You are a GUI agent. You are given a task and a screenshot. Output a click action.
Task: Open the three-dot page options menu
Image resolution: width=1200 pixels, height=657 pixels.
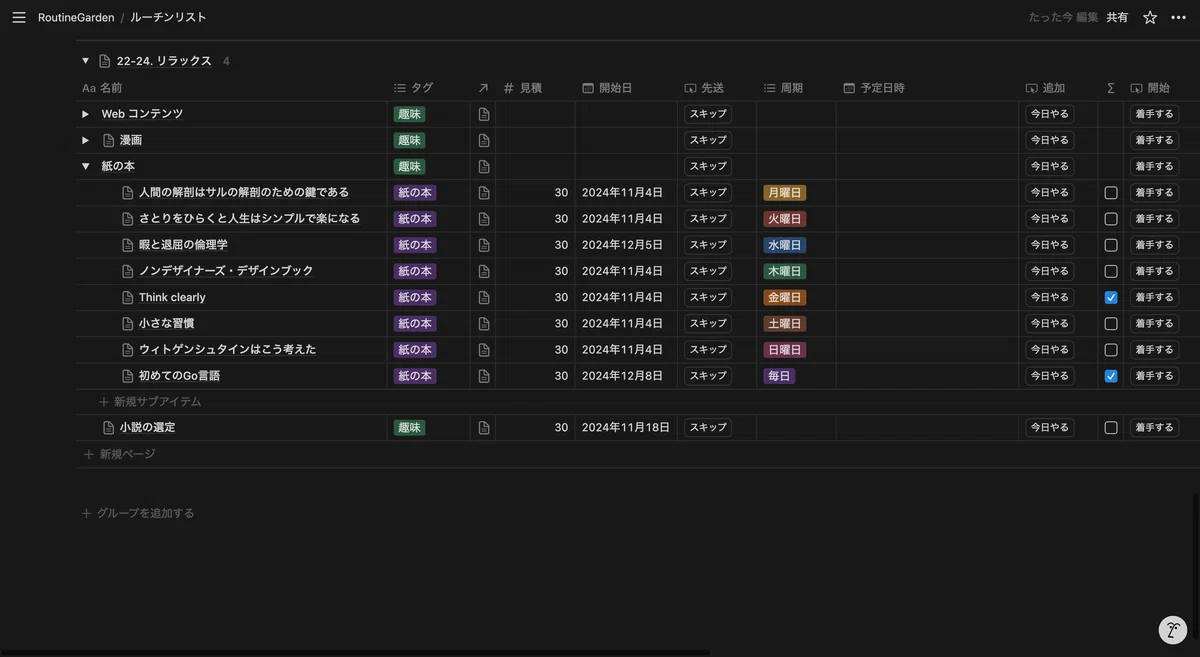tap(1179, 17)
